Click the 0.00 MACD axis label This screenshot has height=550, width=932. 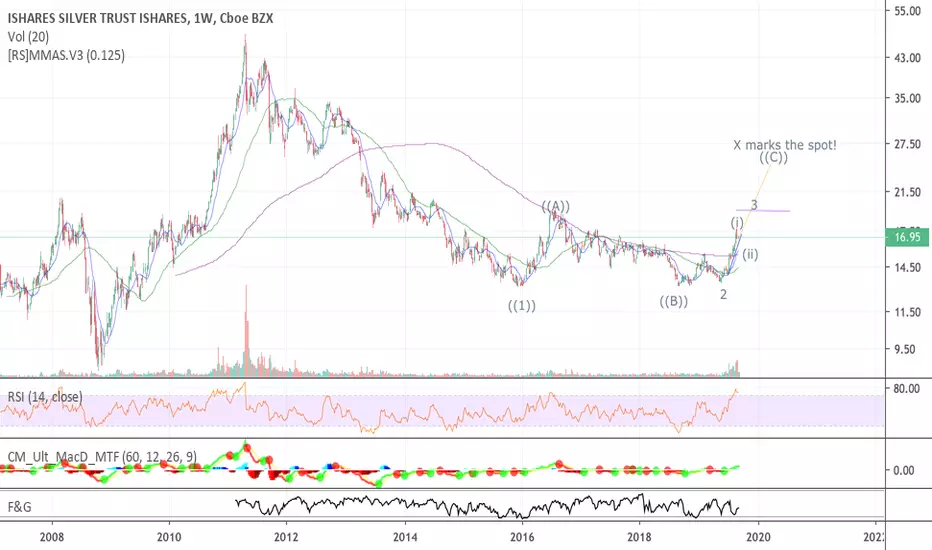click(x=904, y=470)
